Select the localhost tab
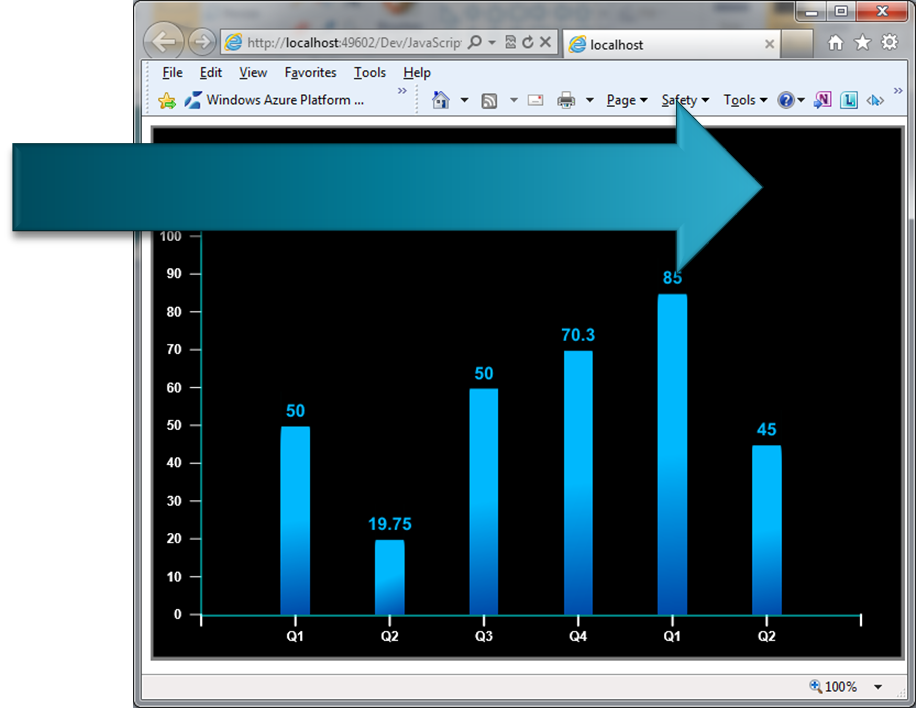 point(671,44)
